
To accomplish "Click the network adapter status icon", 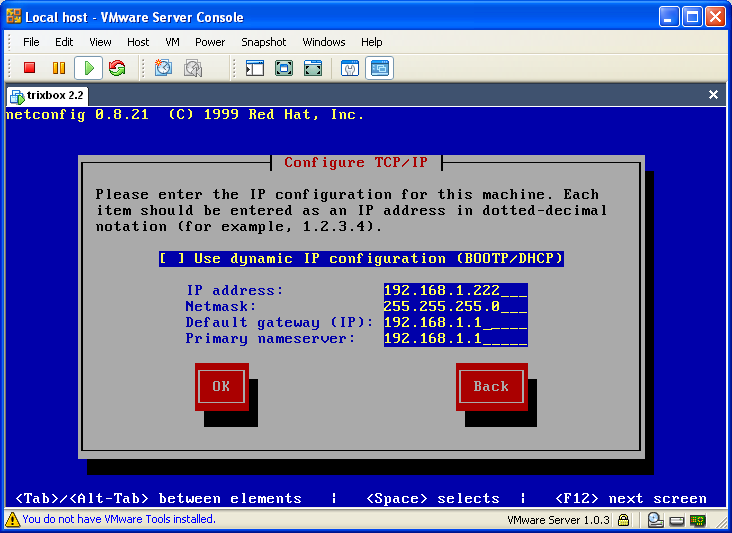I will pyautogui.click(x=698, y=519).
